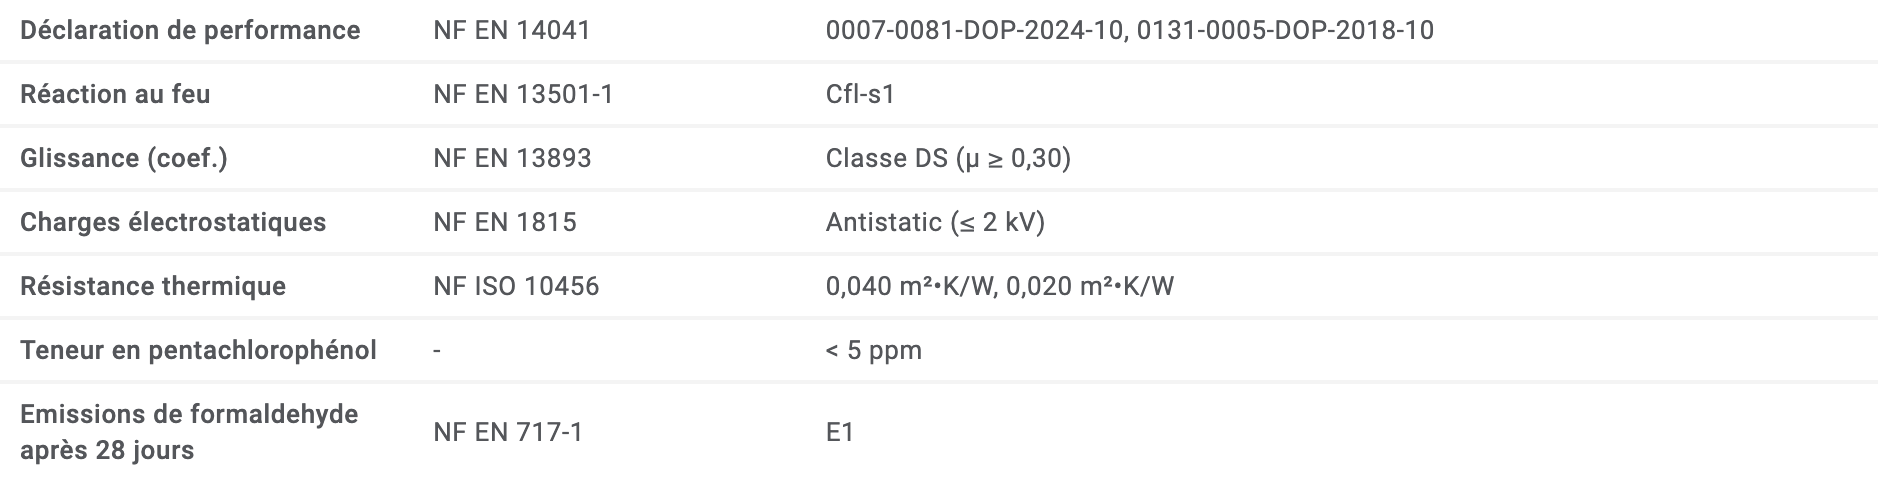Select the NF EN 1815 standard text
1878x478 pixels.
[505, 222]
